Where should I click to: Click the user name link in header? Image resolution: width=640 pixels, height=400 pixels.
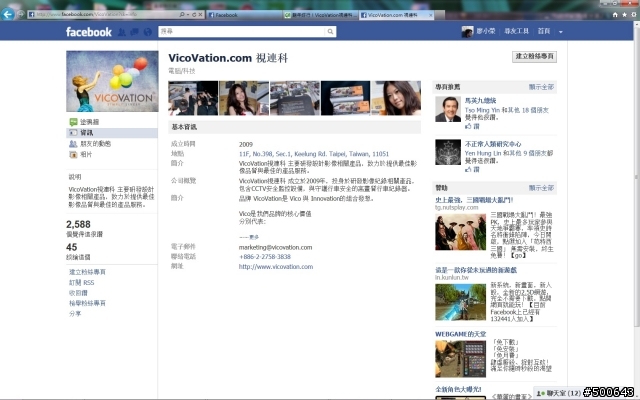[486, 31]
